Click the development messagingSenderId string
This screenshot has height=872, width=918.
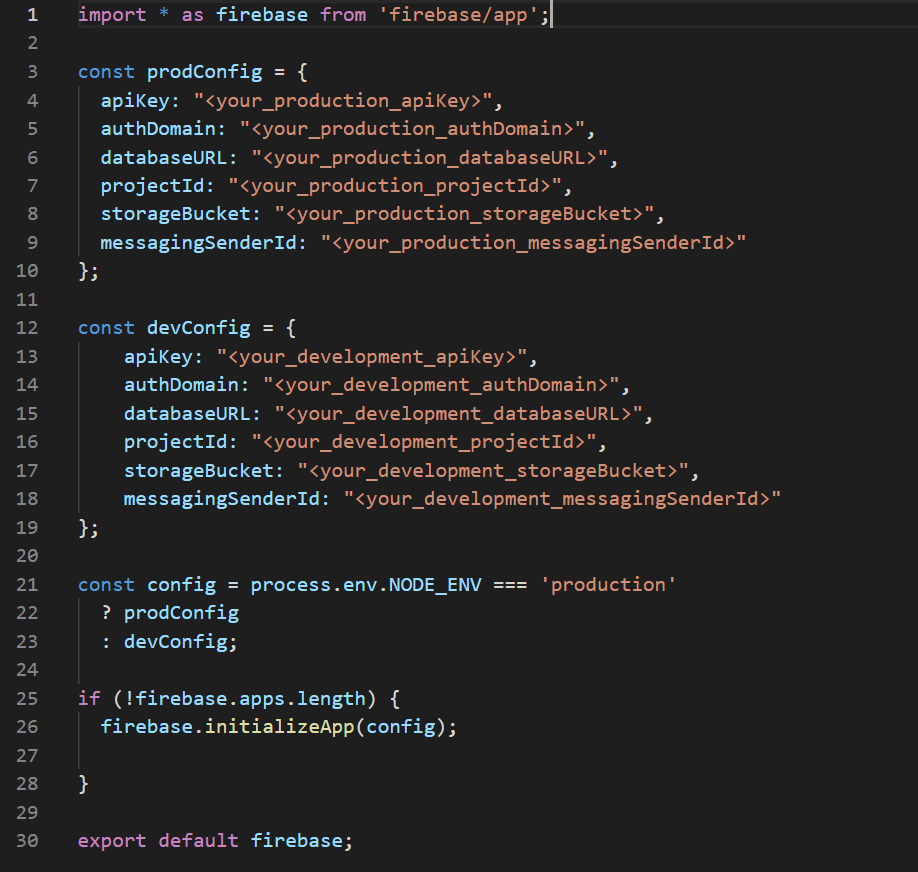tap(562, 498)
